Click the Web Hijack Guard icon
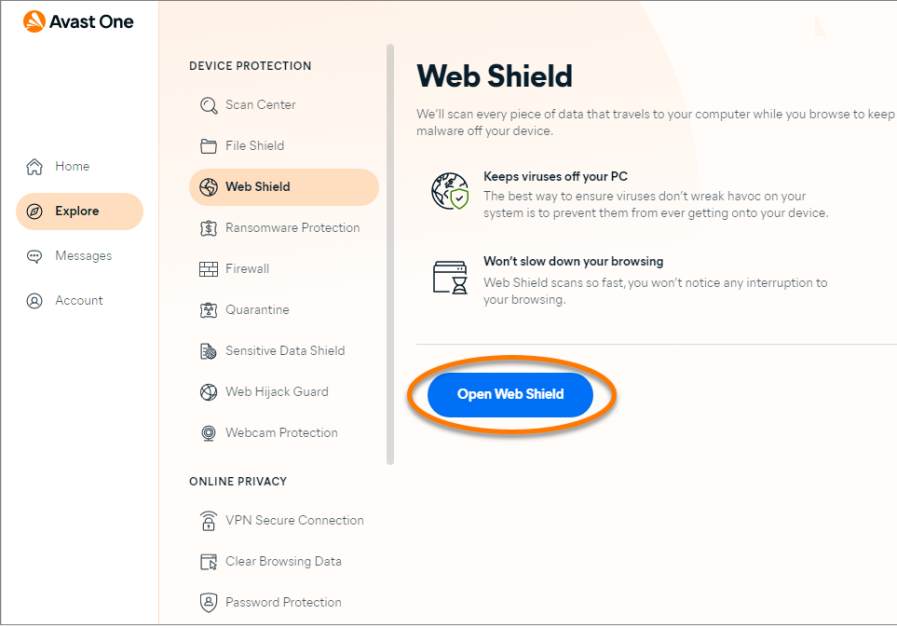 tap(208, 392)
